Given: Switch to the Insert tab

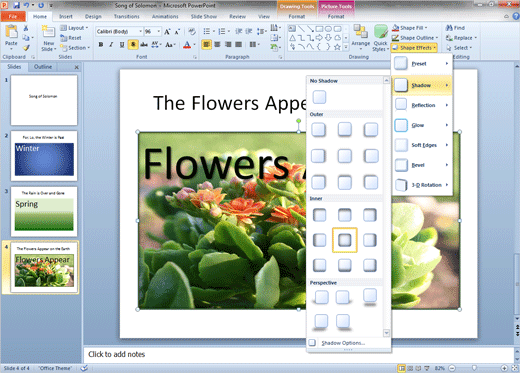Looking at the screenshot, I should (66, 16).
